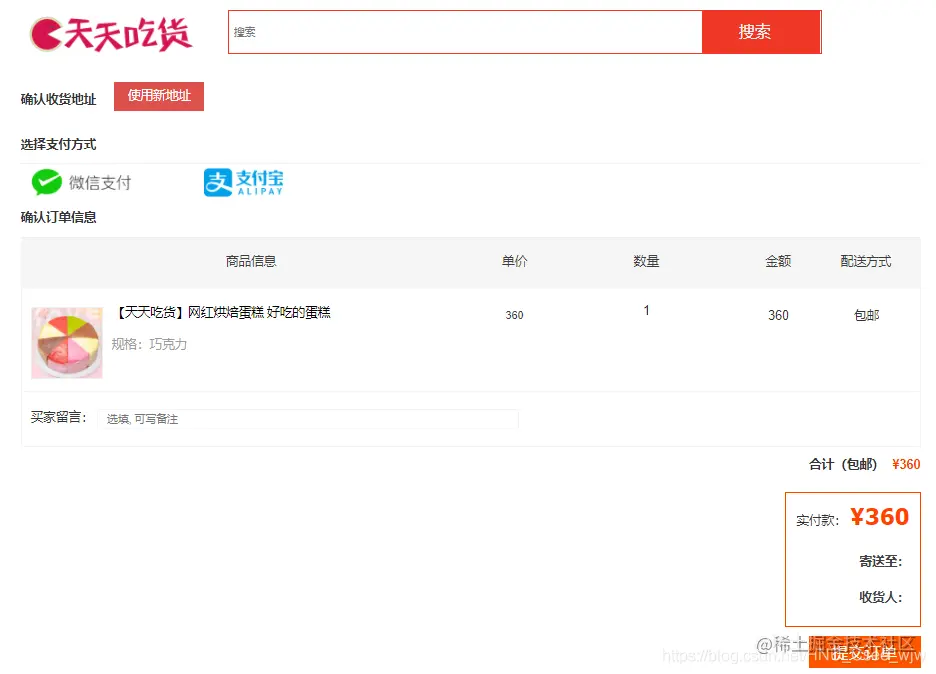The image size is (936, 674).
Task: Click the 天天吃货 site logo
Action: tap(111, 33)
